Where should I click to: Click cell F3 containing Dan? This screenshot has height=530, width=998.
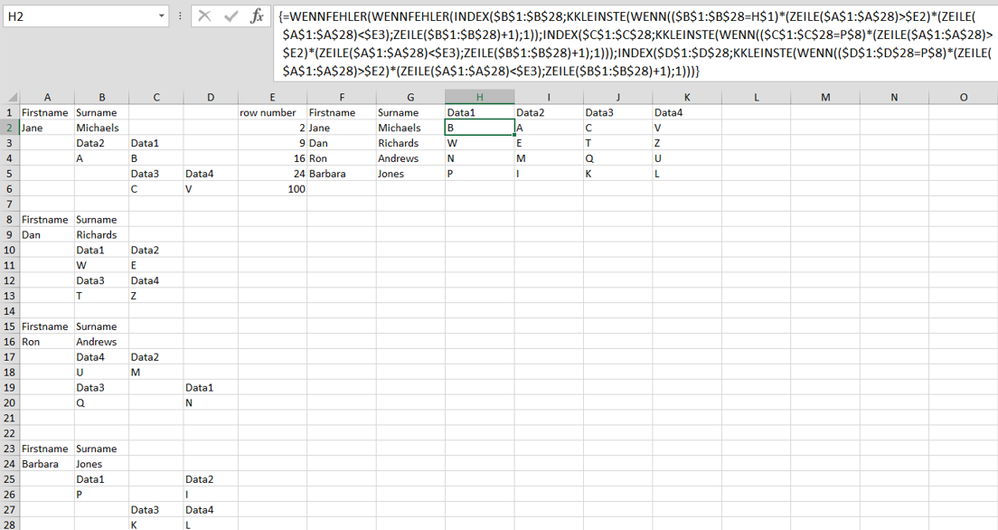(x=341, y=143)
